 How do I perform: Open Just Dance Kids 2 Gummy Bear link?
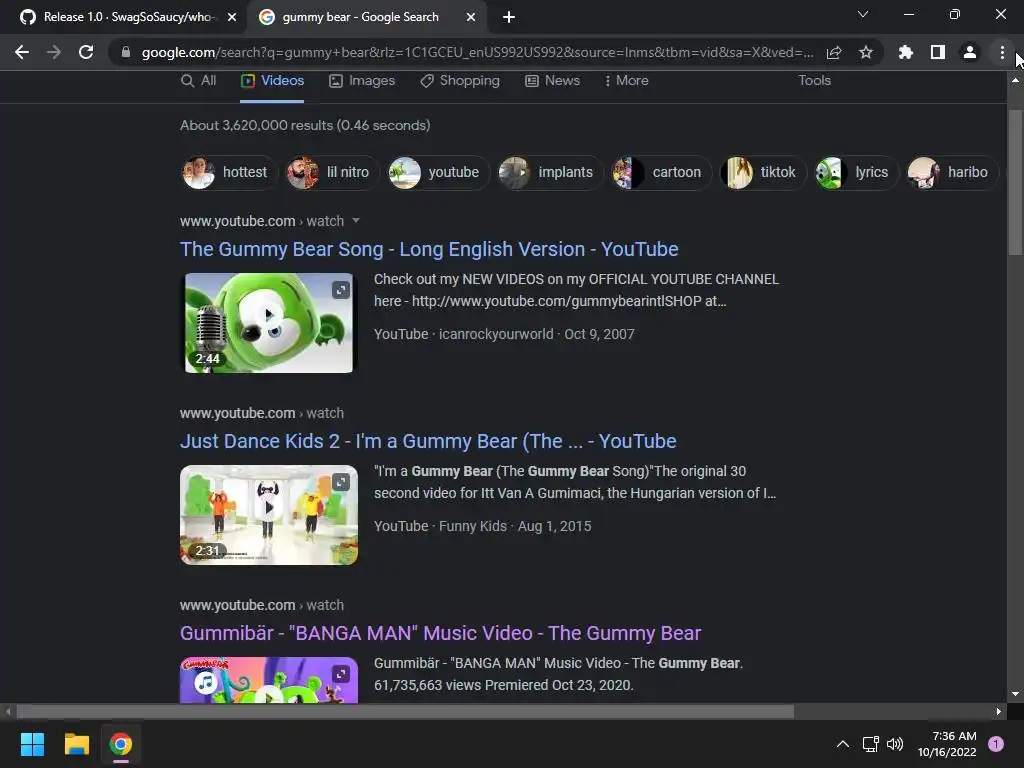[x=428, y=441]
